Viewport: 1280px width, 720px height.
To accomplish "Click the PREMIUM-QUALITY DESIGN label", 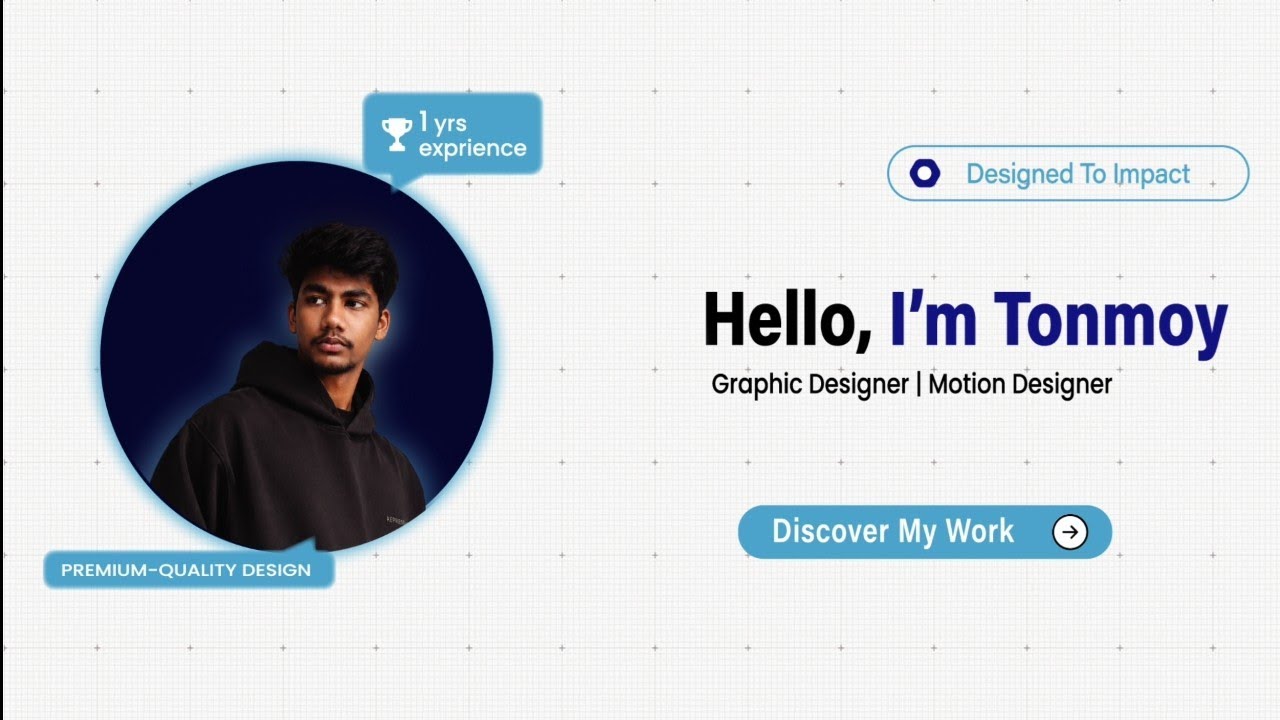I will pyautogui.click(x=188, y=569).
